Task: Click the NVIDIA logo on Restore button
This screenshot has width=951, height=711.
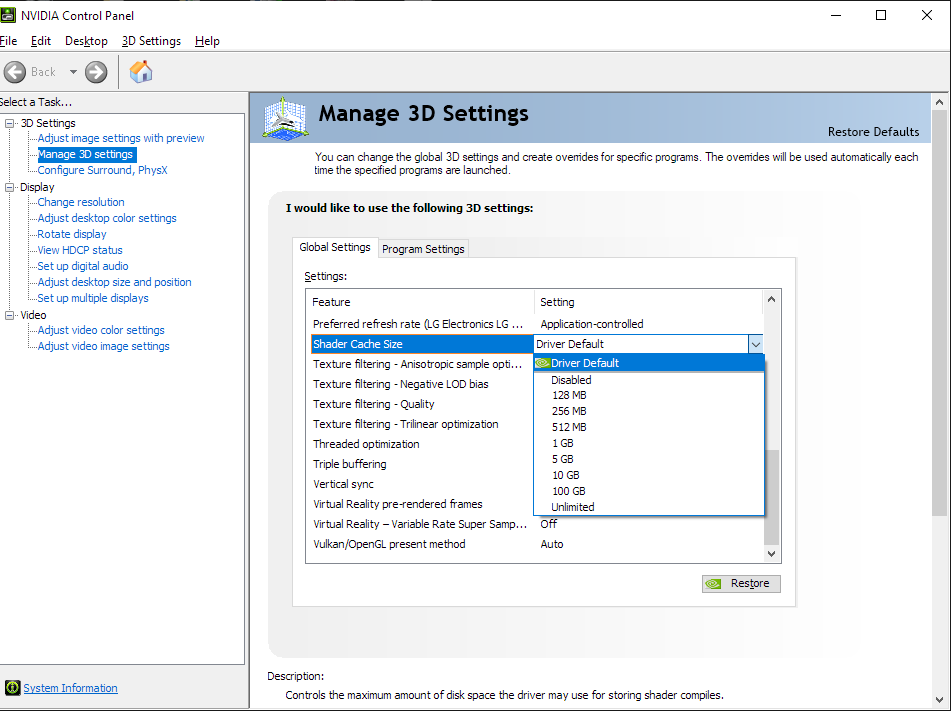Action: [x=714, y=584]
